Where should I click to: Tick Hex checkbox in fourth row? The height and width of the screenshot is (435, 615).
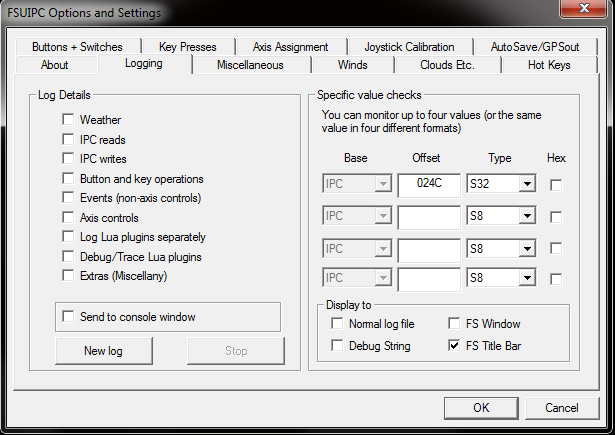pos(556,279)
